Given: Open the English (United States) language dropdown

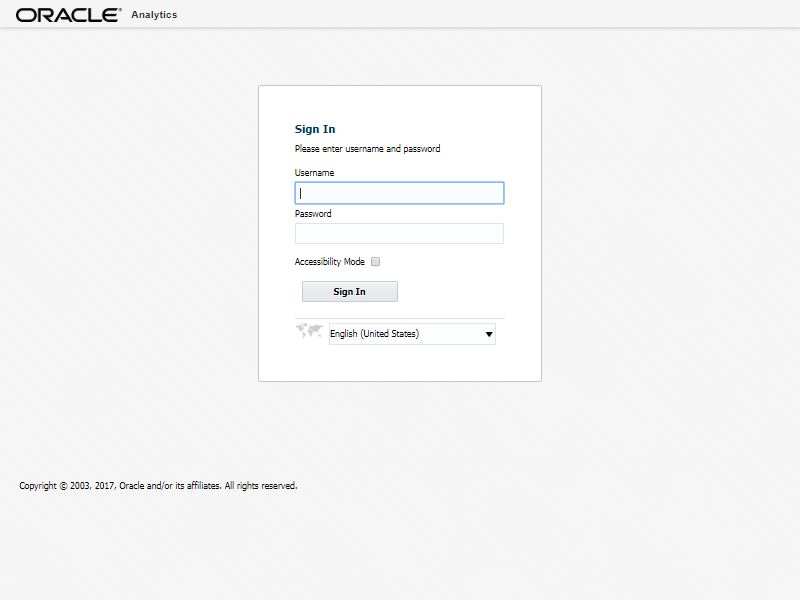Looking at the screenshot, I should coord(412,334).
